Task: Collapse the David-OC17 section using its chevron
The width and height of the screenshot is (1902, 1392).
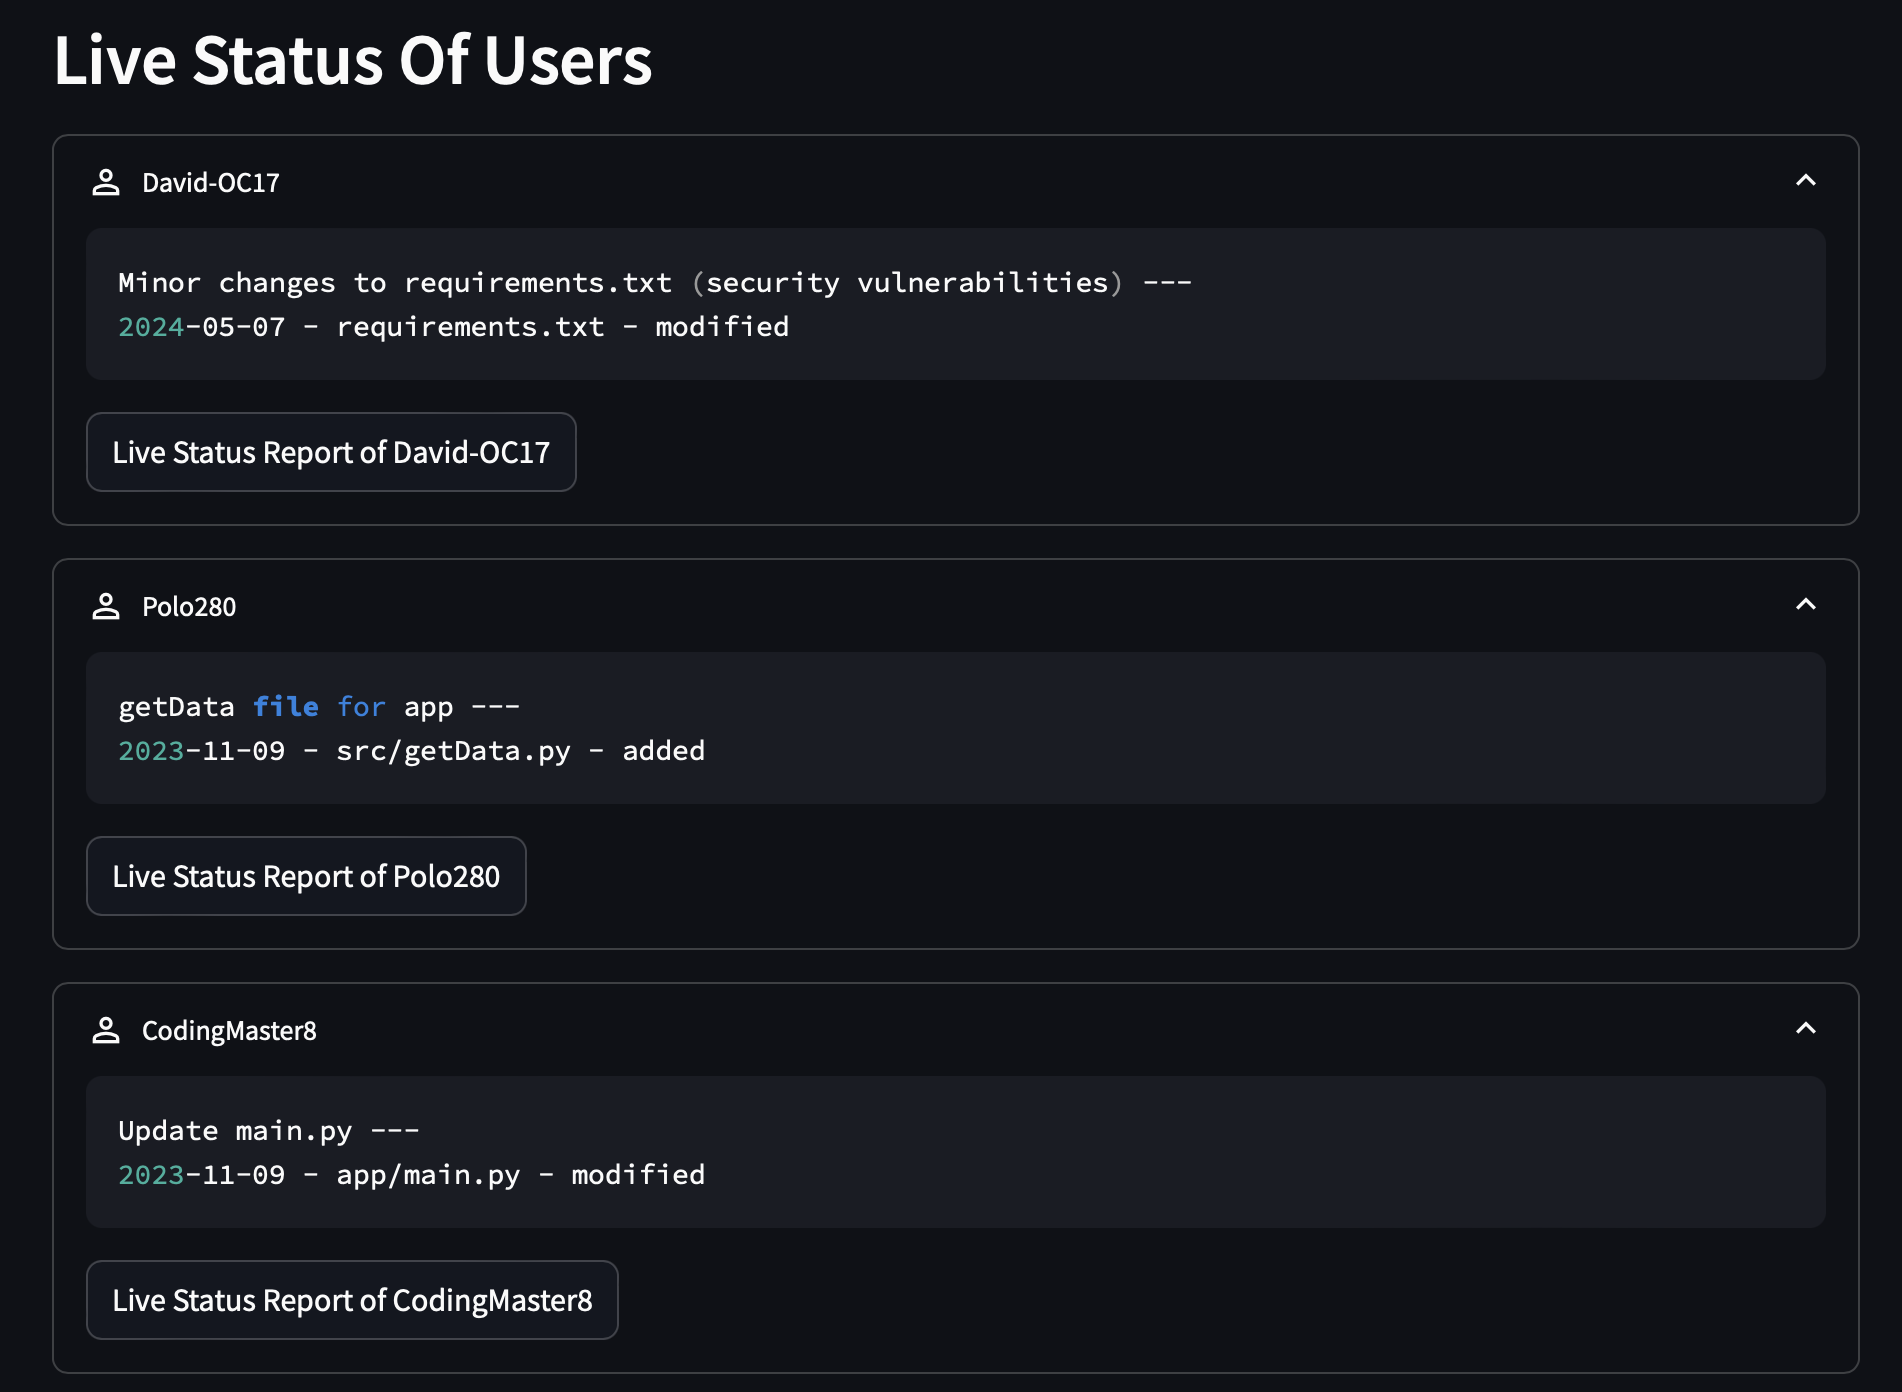Action: click(x=1805, y=181)
